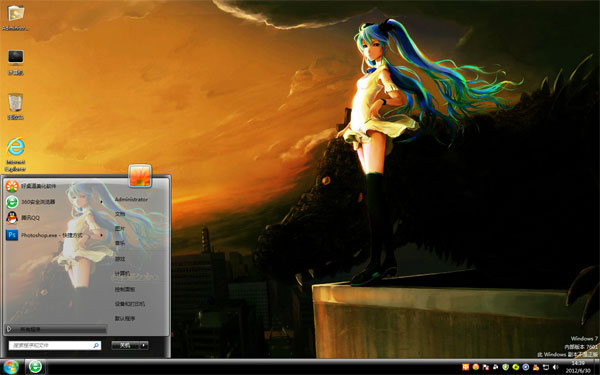Open the volume speaker tray icon
Viewport: 600px width, 375px height.
(556, 367)
